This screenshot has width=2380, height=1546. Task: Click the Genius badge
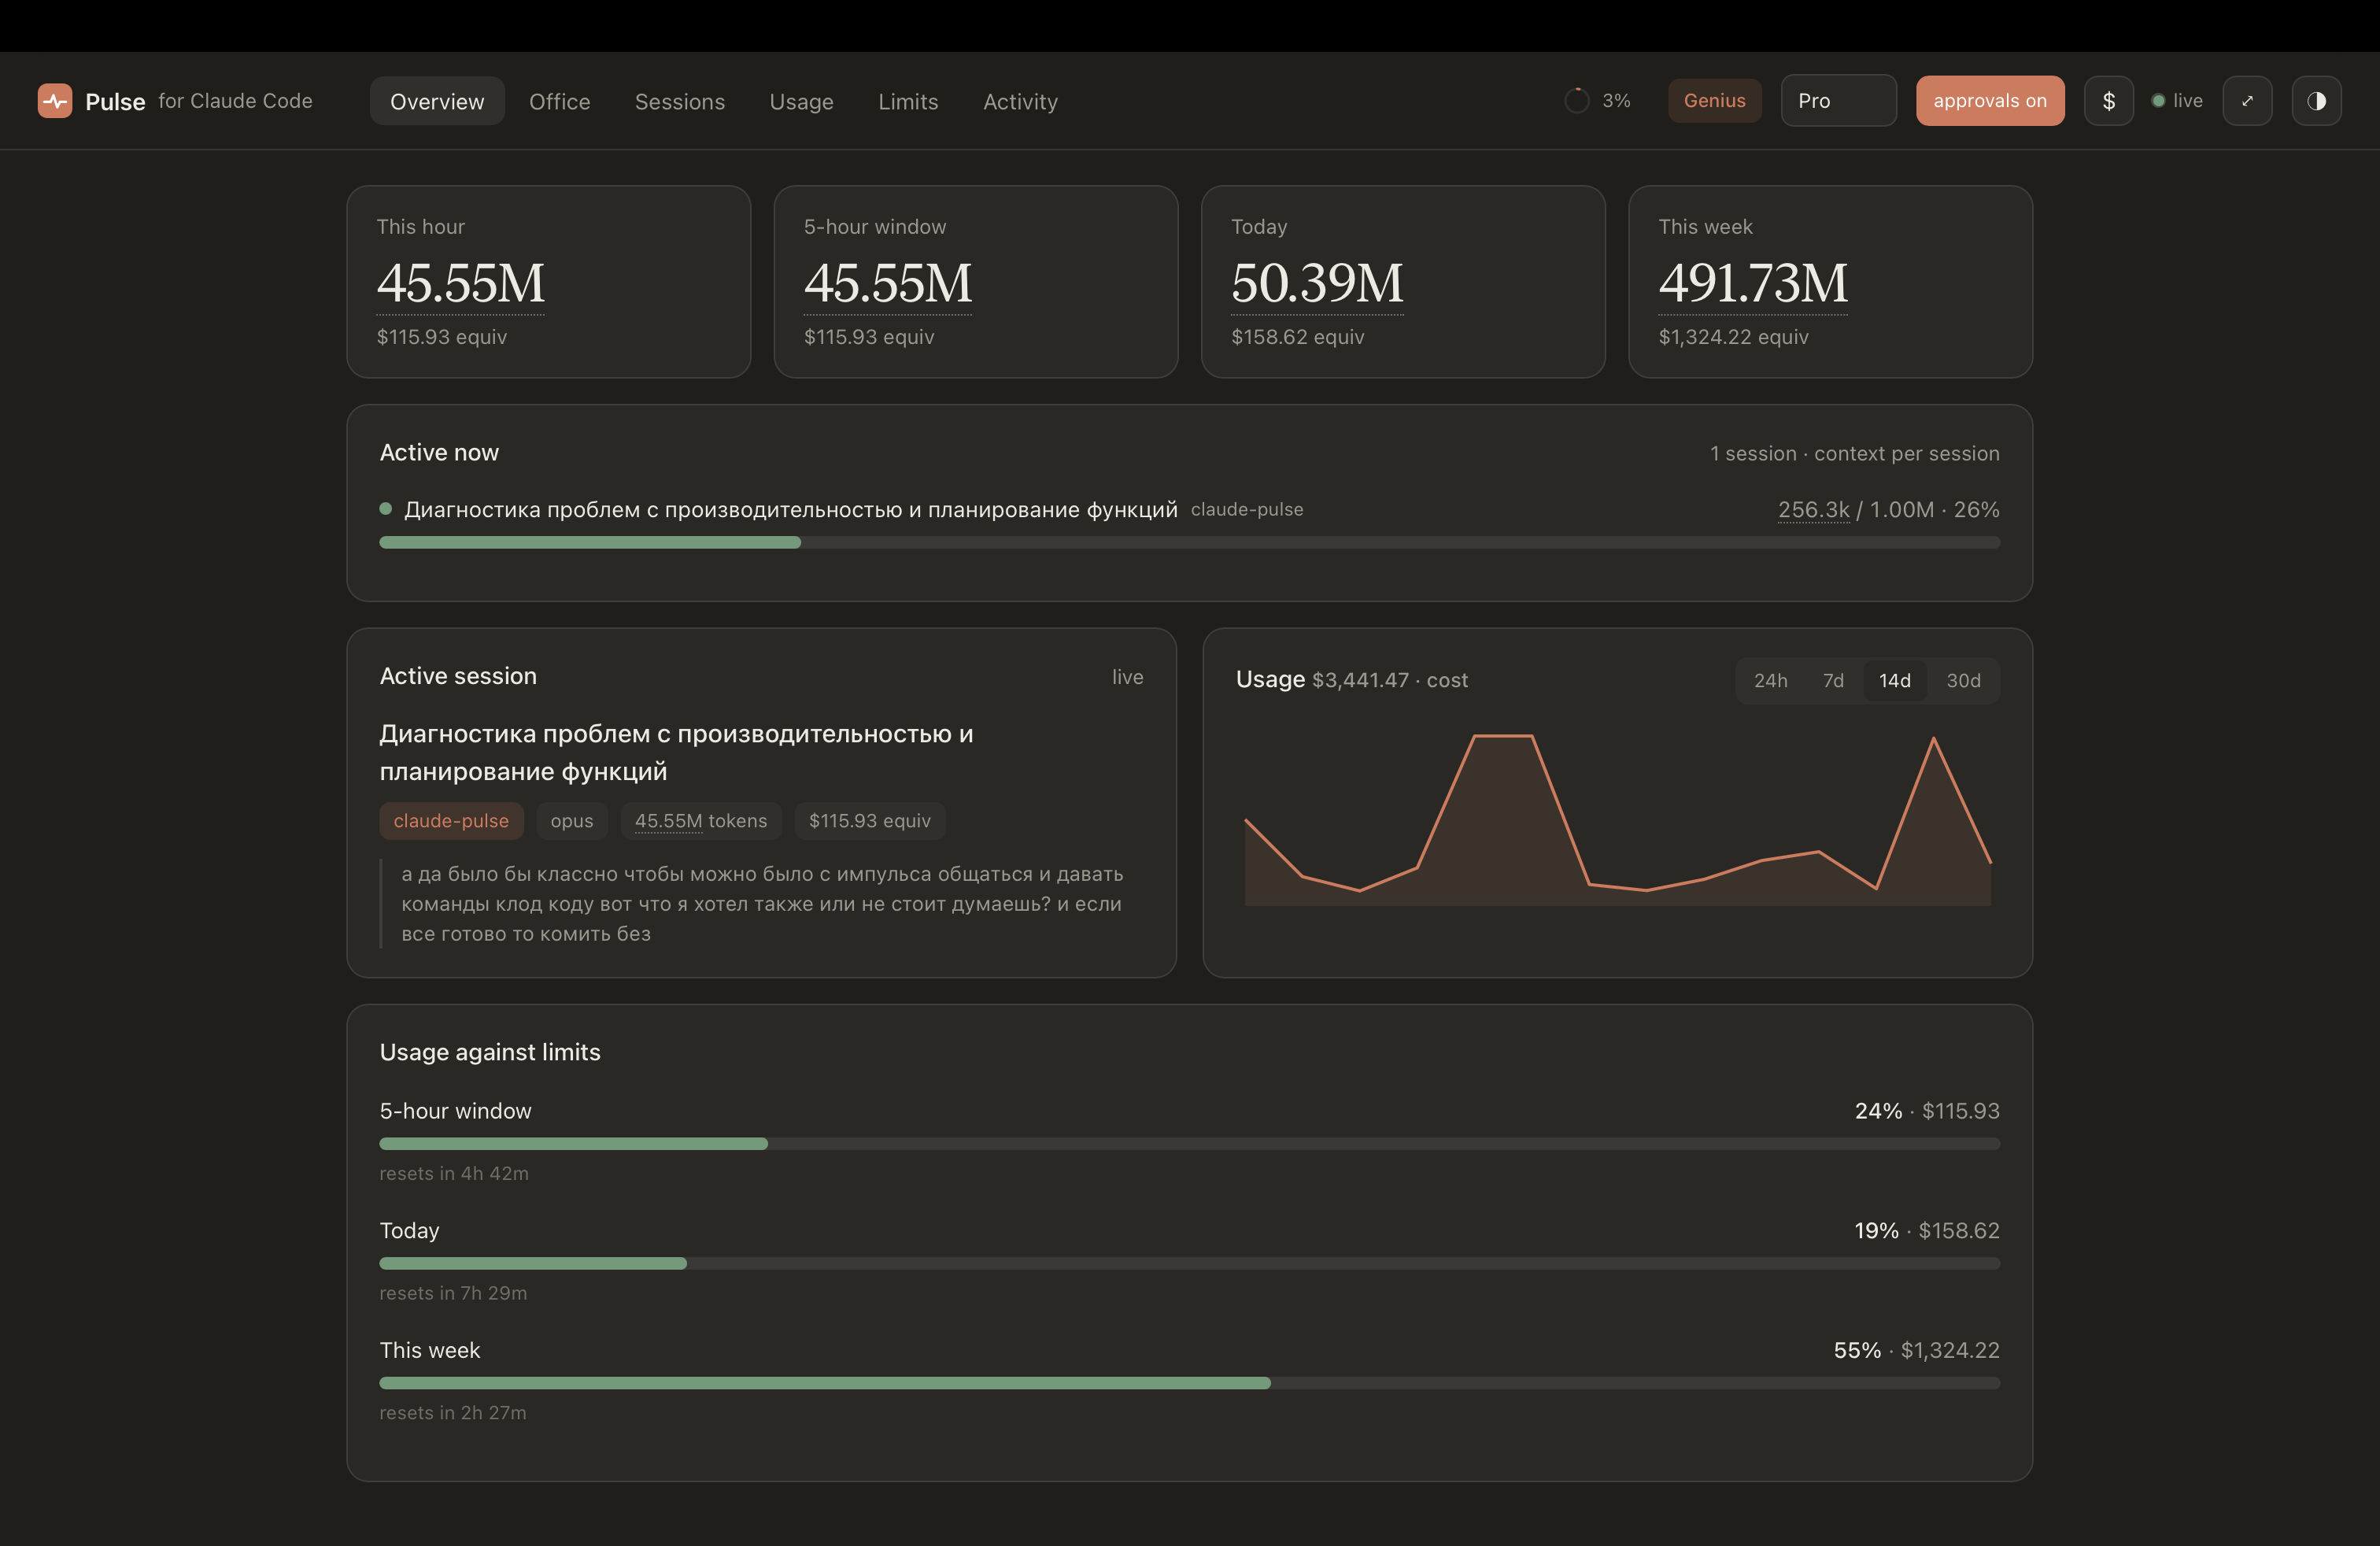pos(1714,101)
